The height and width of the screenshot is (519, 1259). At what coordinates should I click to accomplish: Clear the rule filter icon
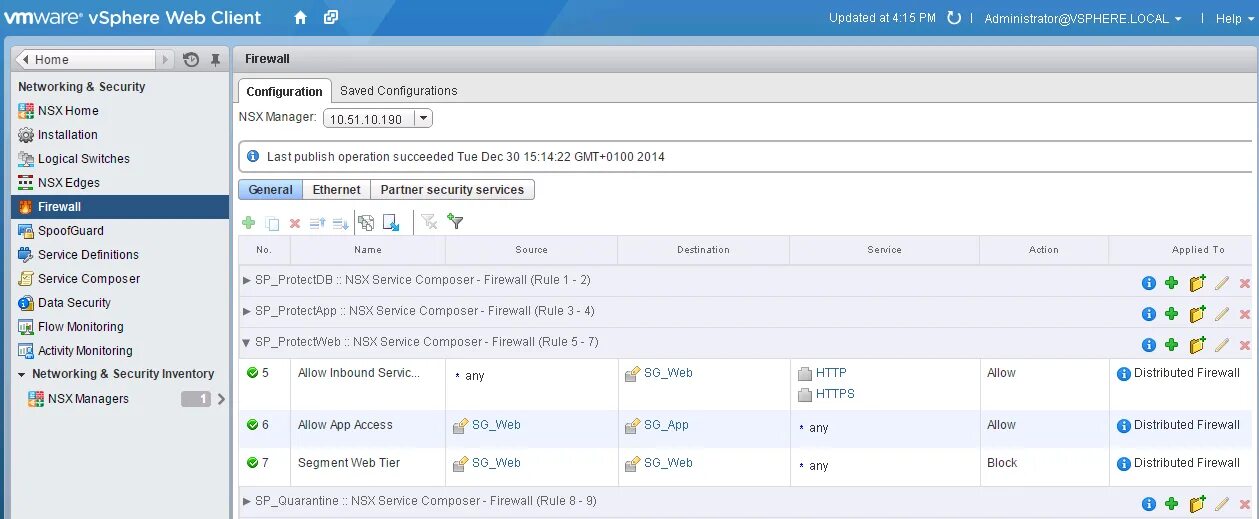[x=430, y=222]
